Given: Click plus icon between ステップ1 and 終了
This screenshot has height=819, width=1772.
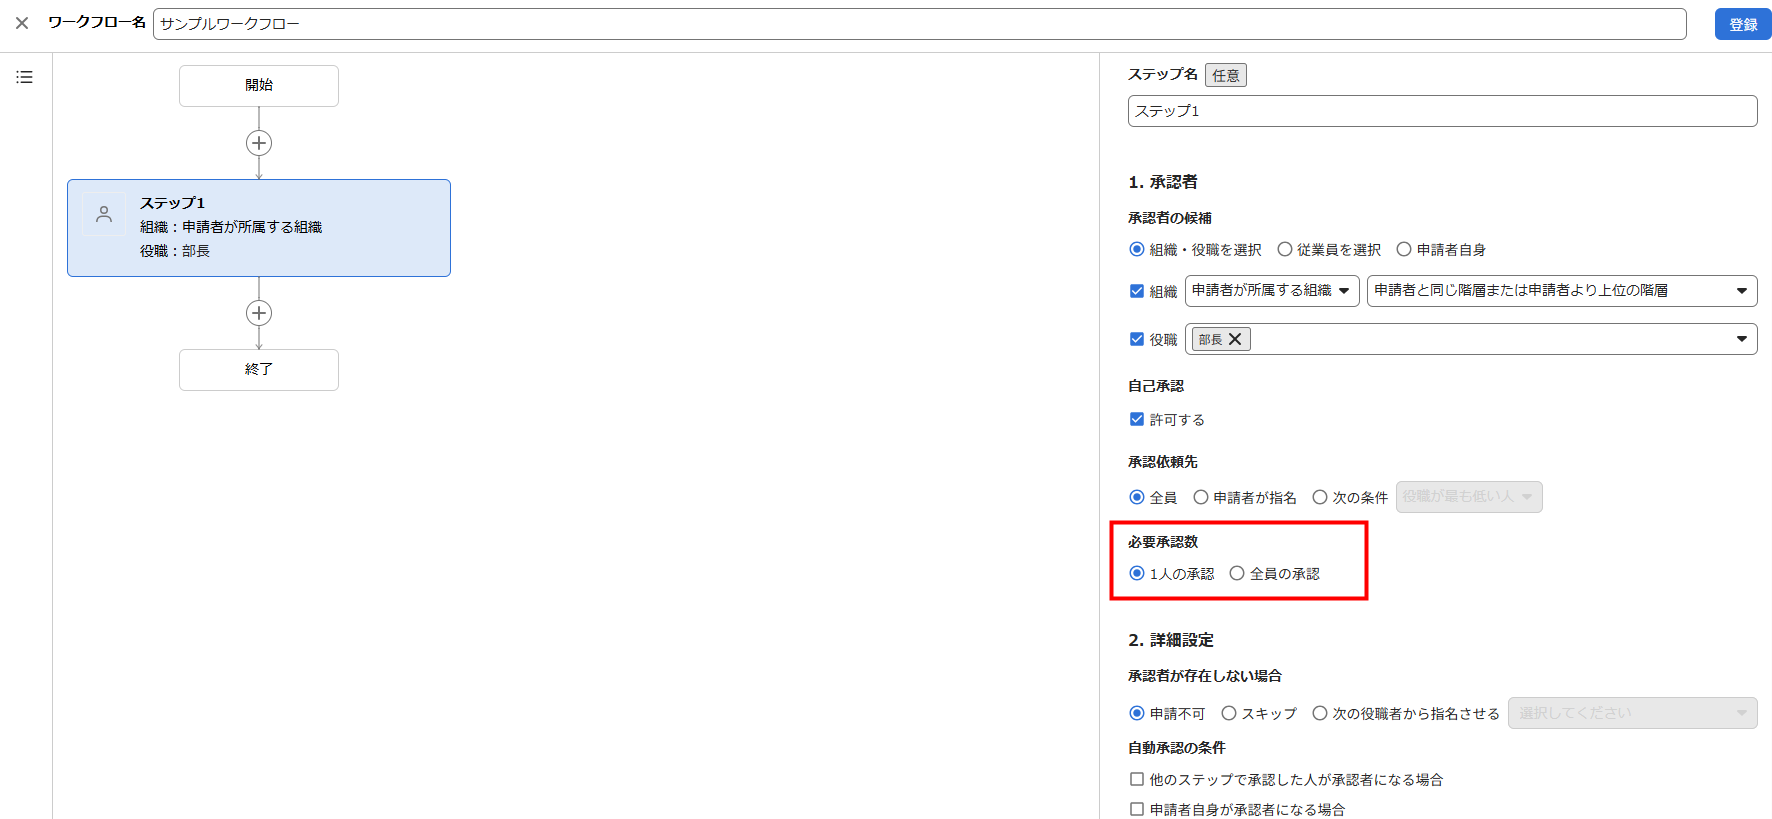Looking at the screenshot, I should [x=259, y=313].
